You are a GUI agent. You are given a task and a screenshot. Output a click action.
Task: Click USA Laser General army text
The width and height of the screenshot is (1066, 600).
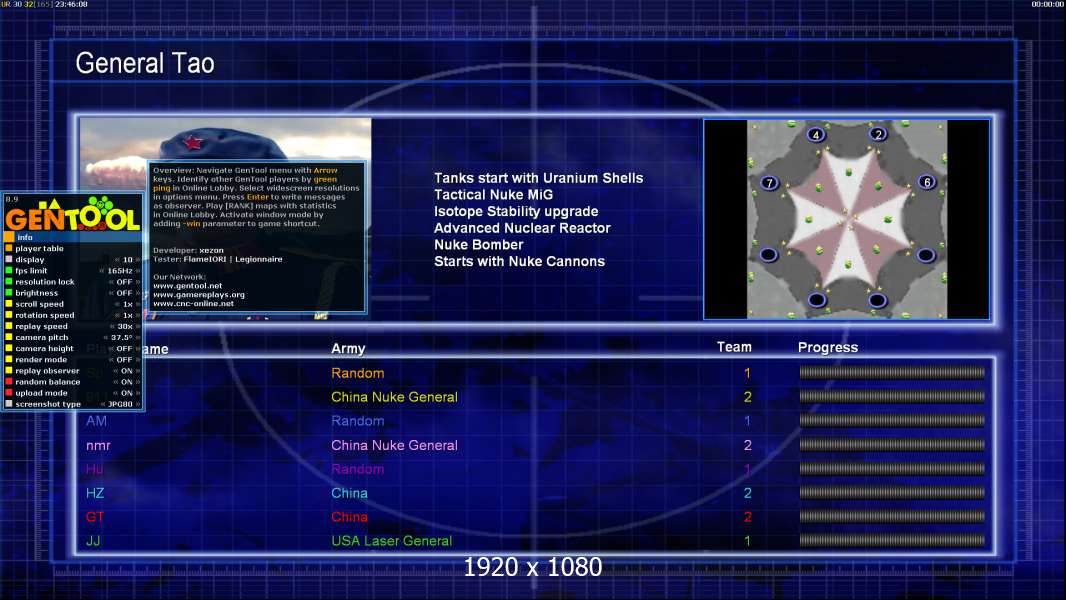tap(391, 541)
